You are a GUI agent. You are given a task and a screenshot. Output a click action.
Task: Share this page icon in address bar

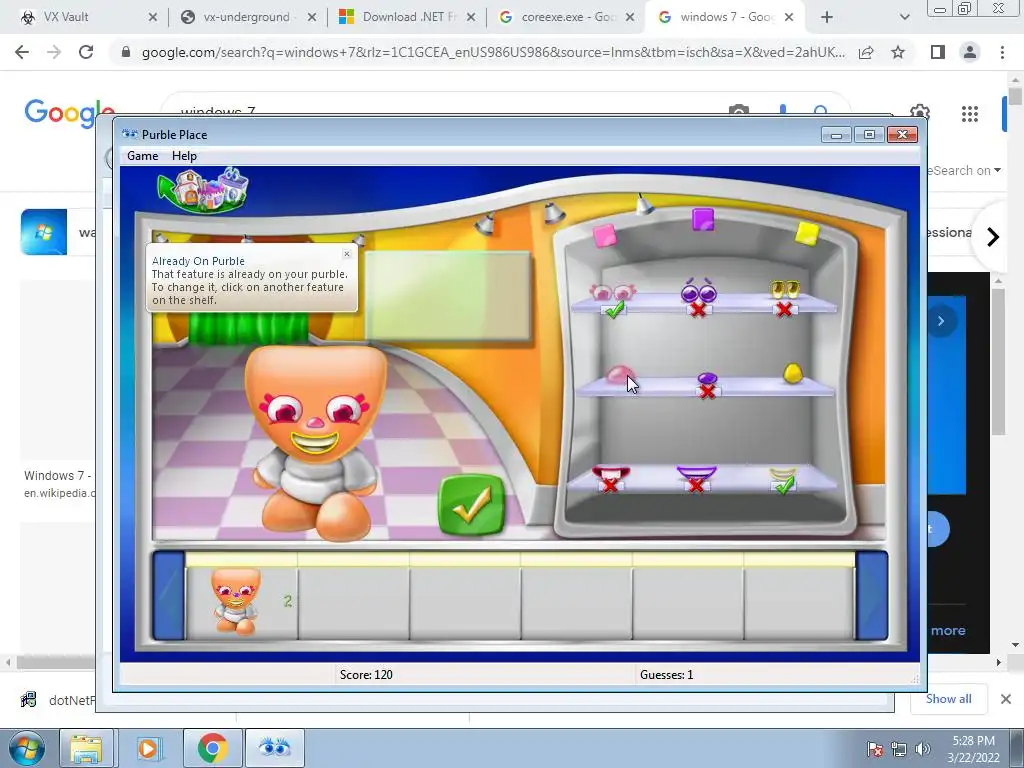point(867,52)
